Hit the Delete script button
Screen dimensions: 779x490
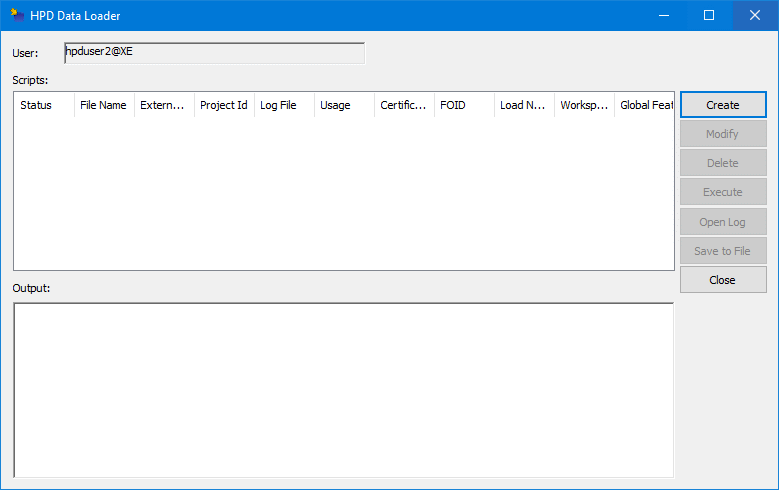tap(723, 163)
